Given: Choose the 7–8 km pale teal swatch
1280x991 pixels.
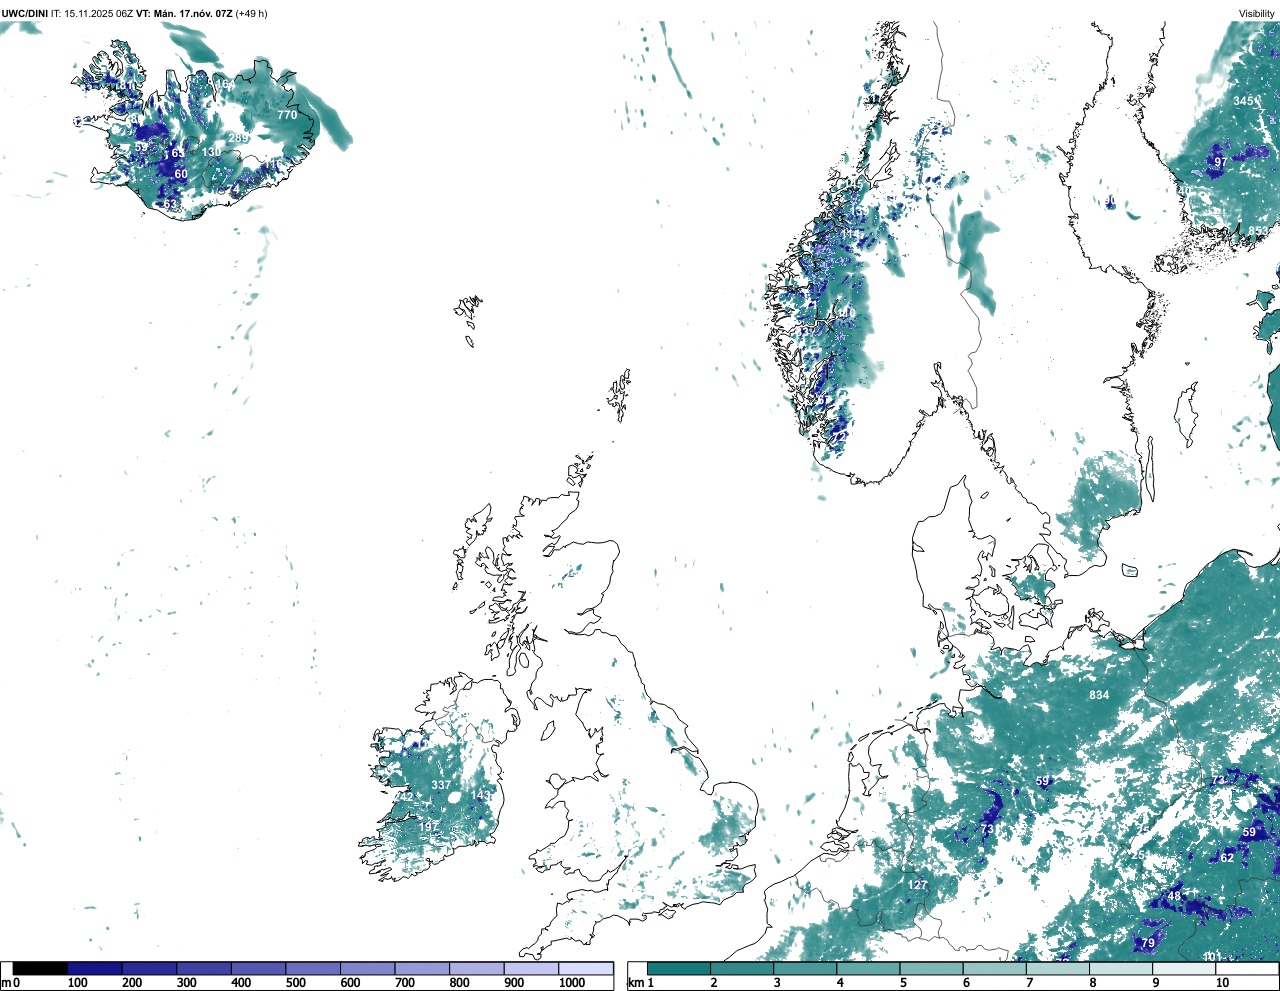Looking at the screenshot, I should tap(1057, 969).
